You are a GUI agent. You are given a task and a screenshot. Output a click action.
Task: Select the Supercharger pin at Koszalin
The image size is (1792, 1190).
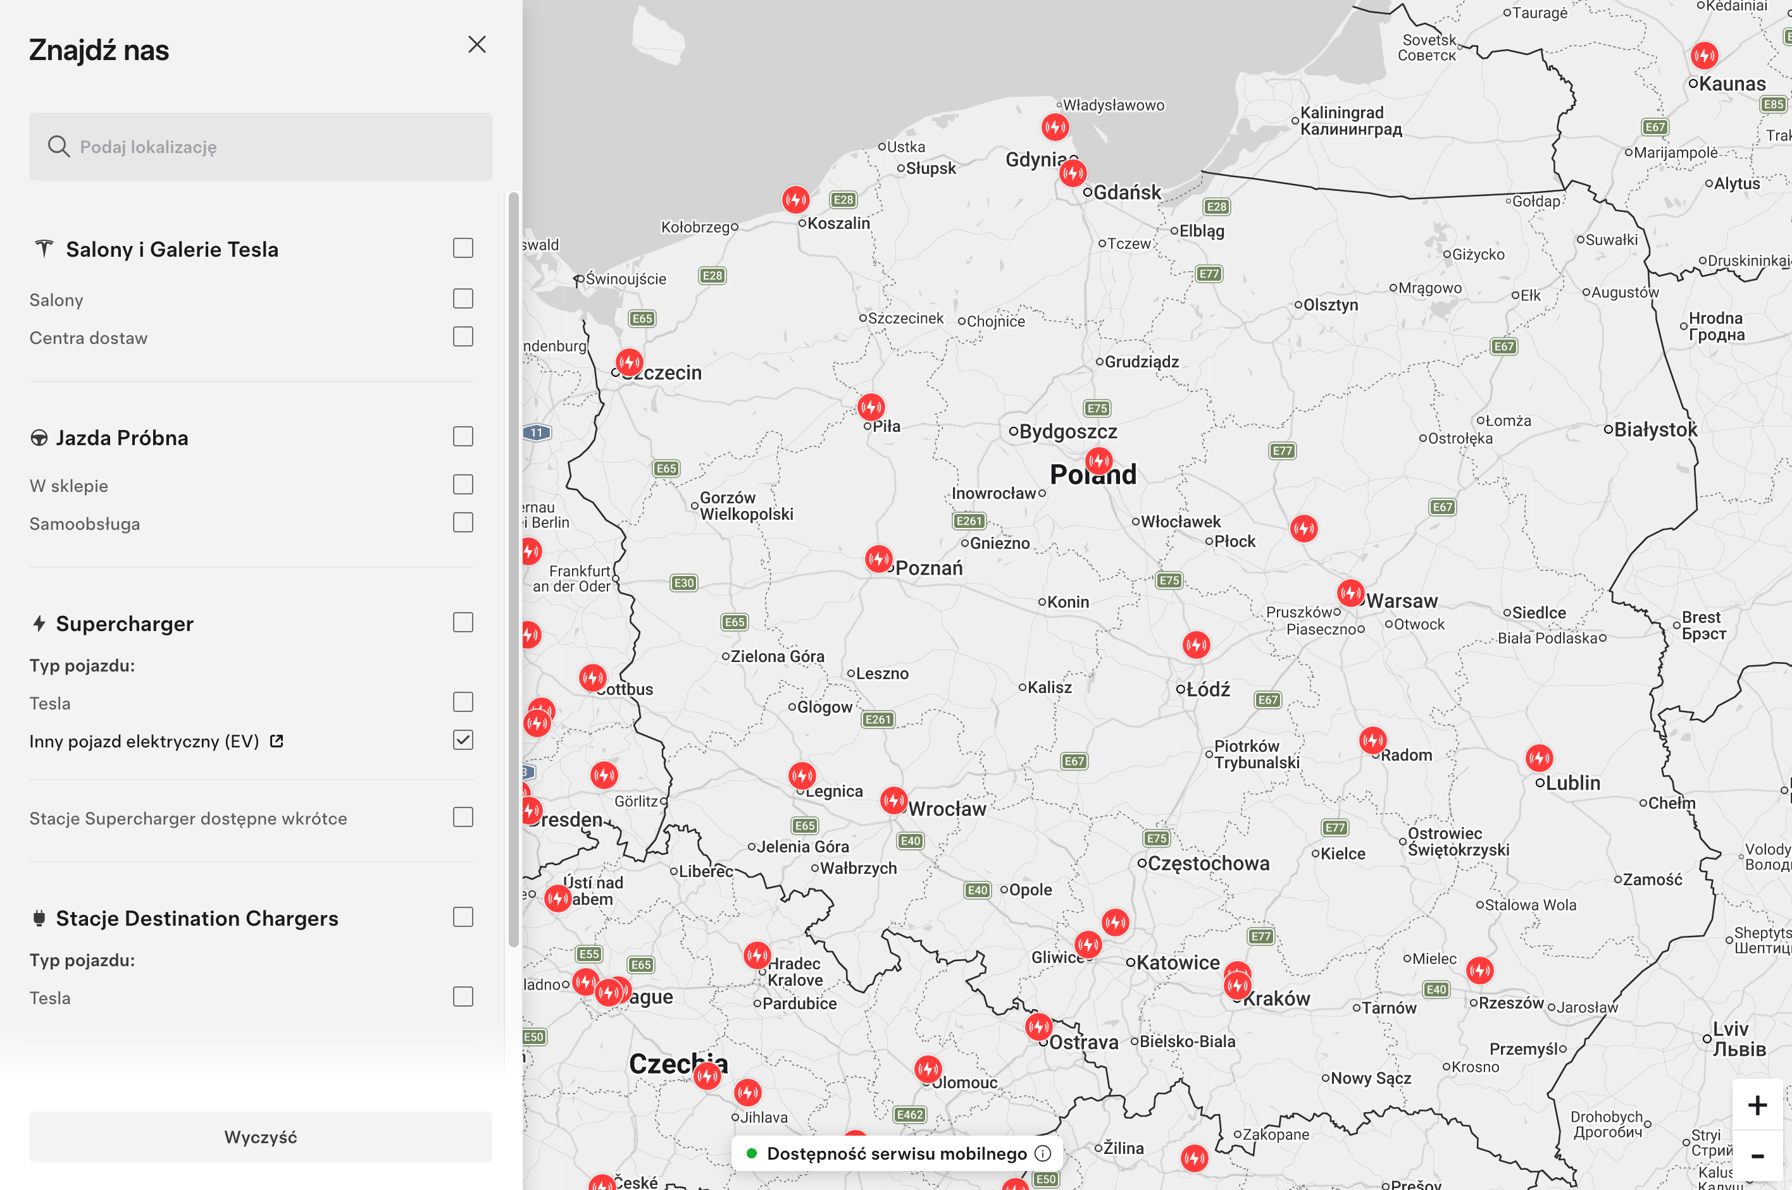point(796,199)
